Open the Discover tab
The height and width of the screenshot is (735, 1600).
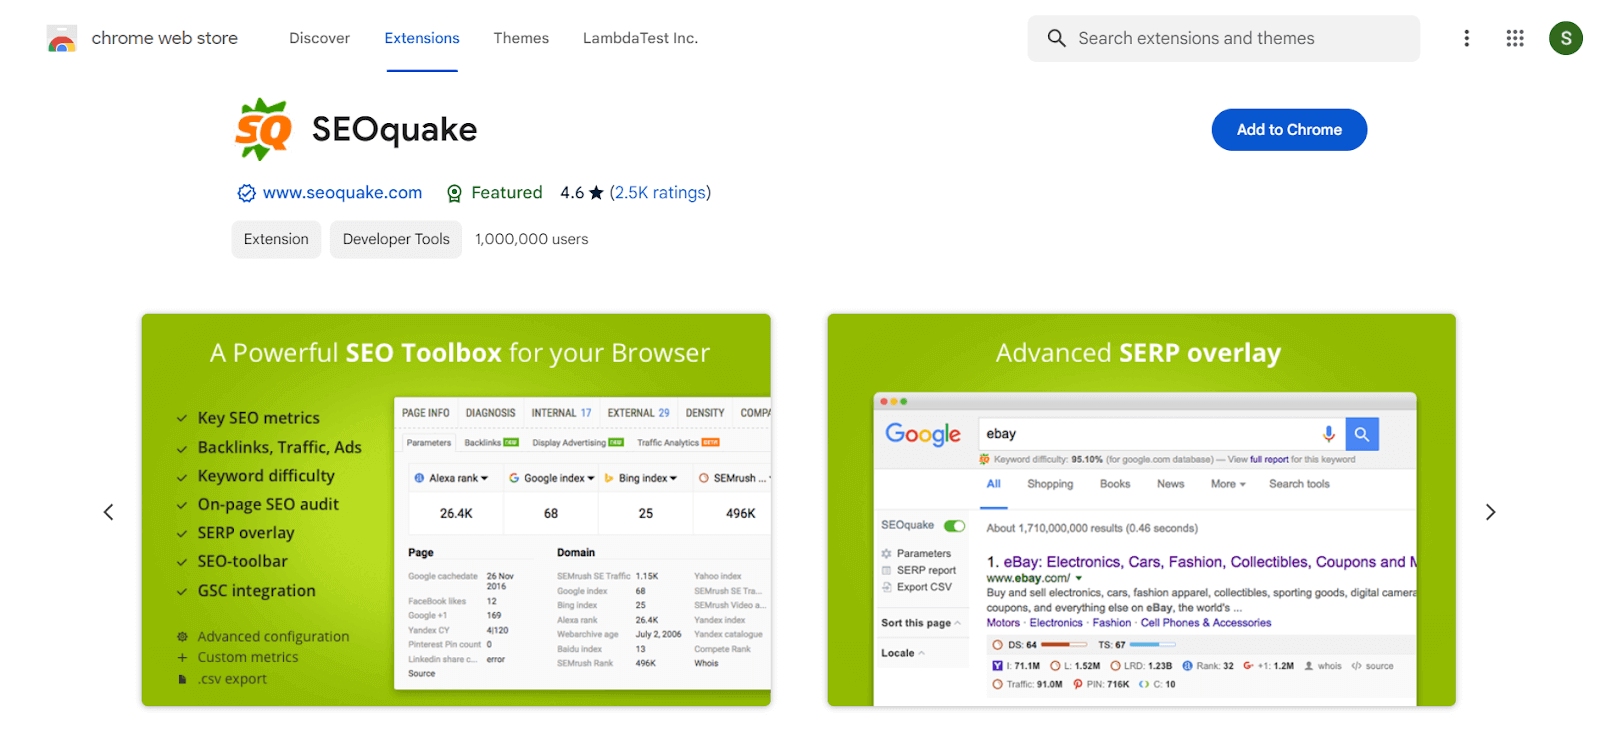pyautogui.click(x=319, y=38)
